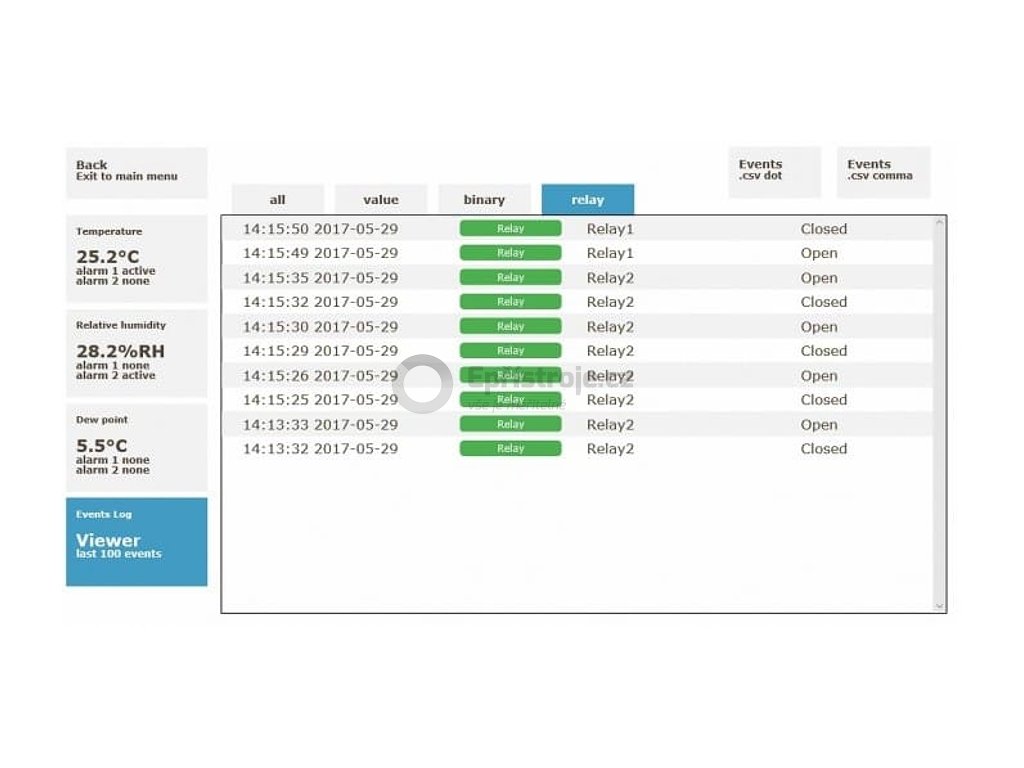Switch to the all tab
Viewport: 1024px width, 768px height.
(278, 199)
